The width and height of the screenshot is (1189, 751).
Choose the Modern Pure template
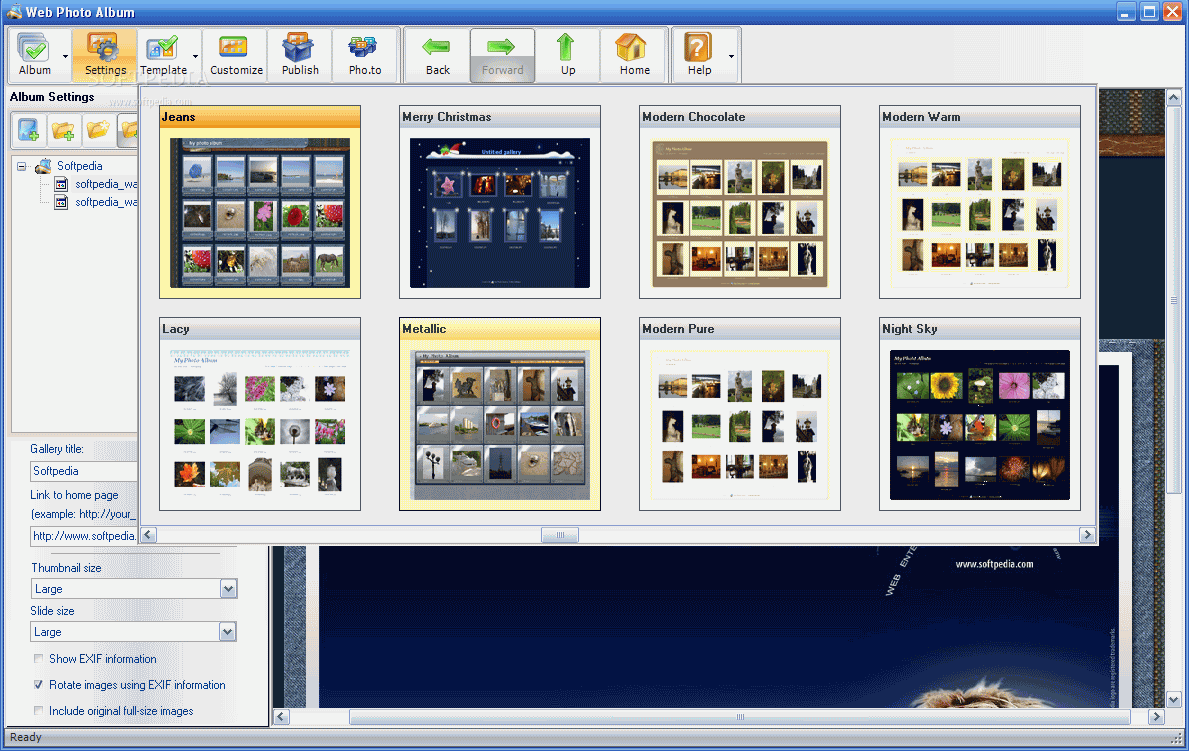(739, 414)
